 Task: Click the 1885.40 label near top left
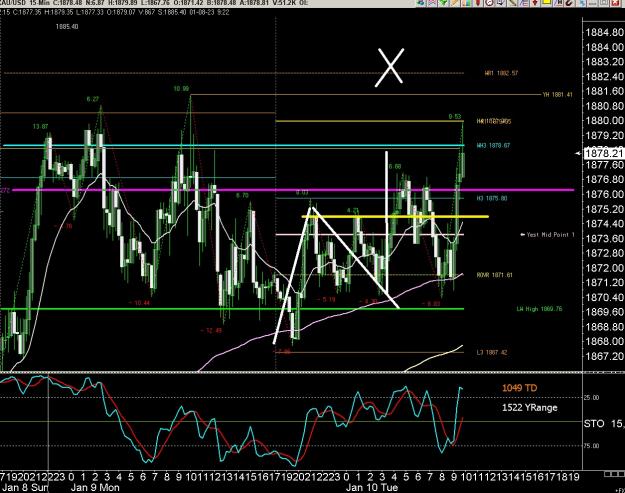tap(67, 26)
